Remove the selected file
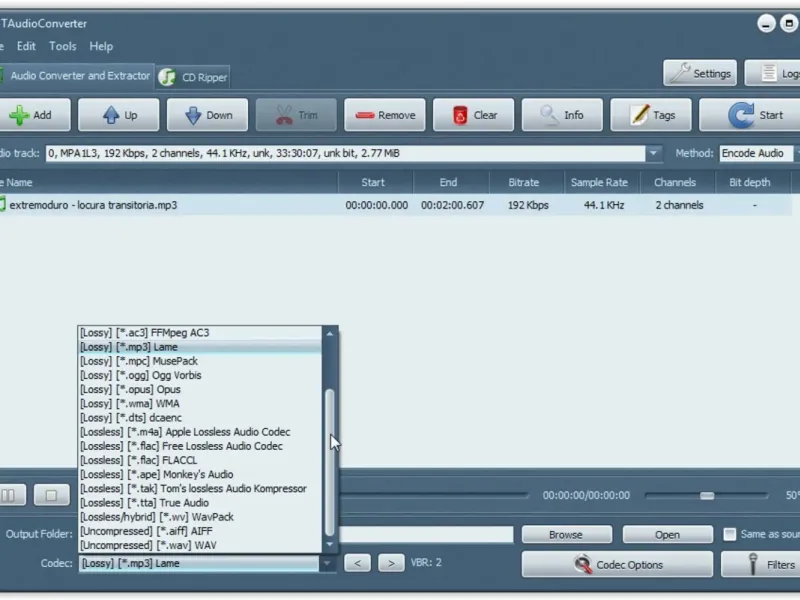 (x=385, y=115)
